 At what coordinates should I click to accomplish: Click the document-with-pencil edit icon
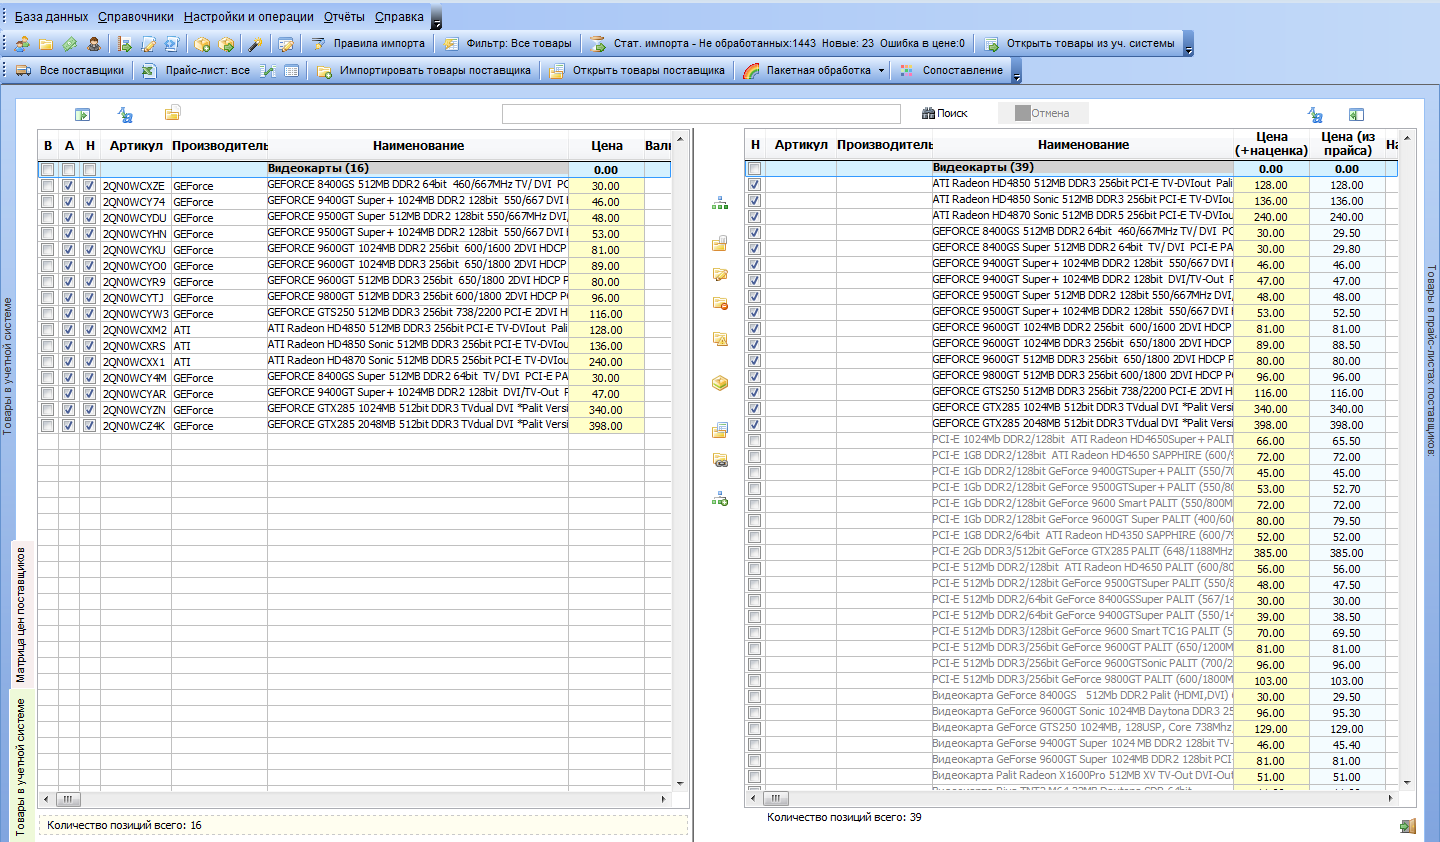(149, 44)
